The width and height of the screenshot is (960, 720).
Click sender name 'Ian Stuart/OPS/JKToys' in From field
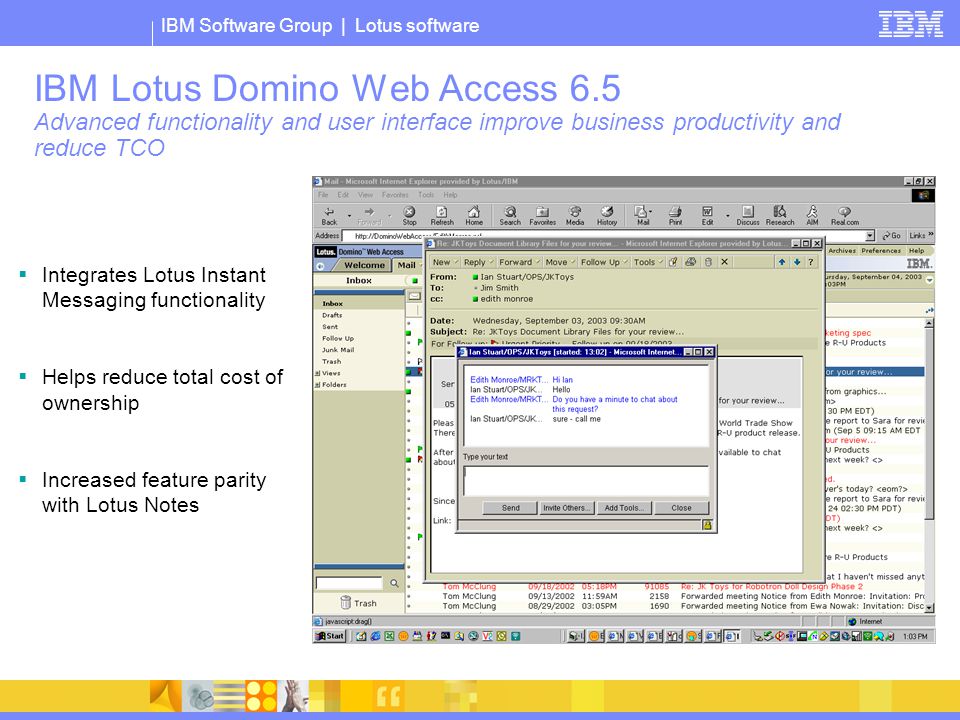(527, 277)
